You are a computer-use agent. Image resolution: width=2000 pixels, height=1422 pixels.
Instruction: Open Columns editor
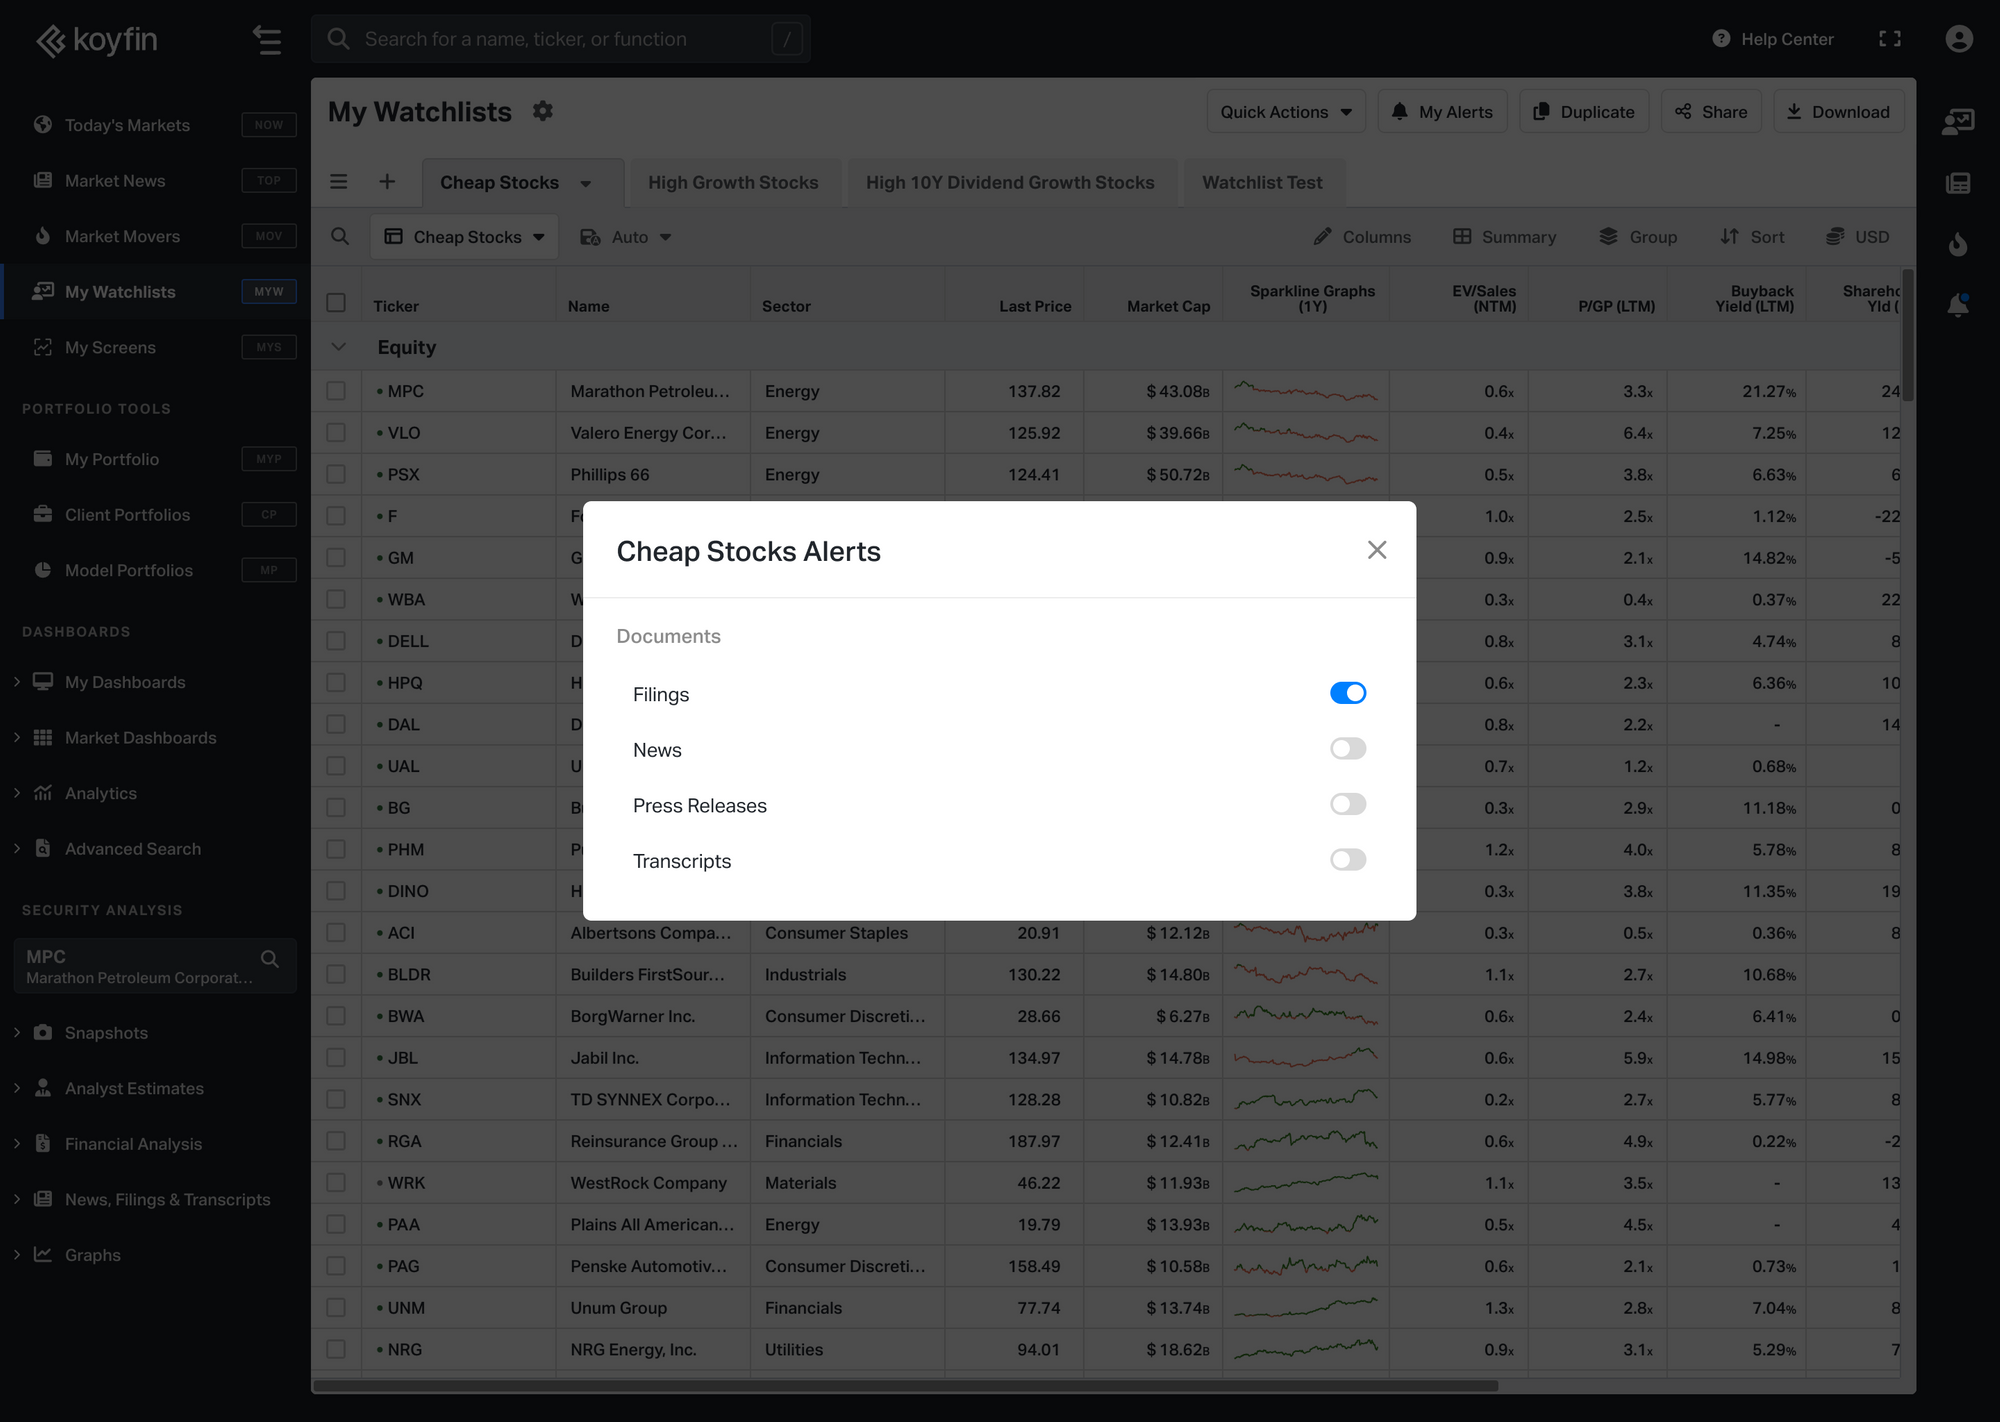tap(1362, 237)
